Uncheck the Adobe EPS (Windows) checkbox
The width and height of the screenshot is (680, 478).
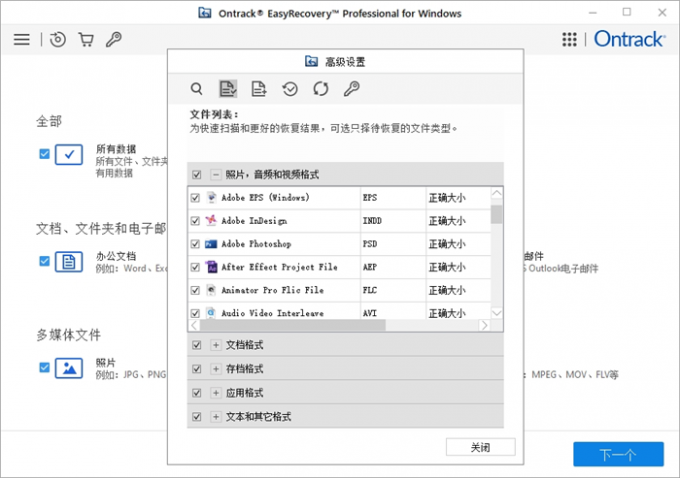195,198
